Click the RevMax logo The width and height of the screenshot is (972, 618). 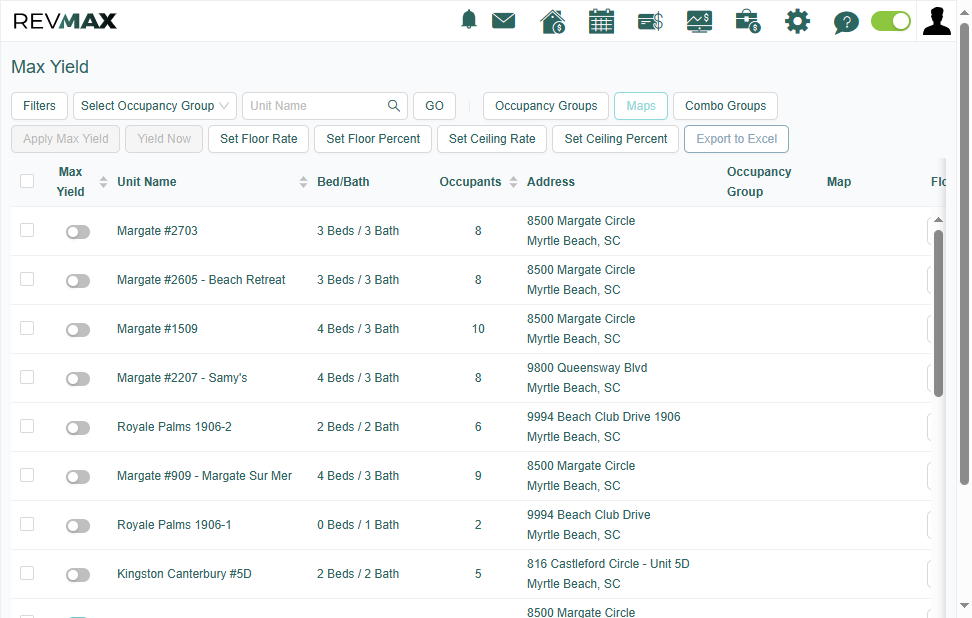(65, 21)
